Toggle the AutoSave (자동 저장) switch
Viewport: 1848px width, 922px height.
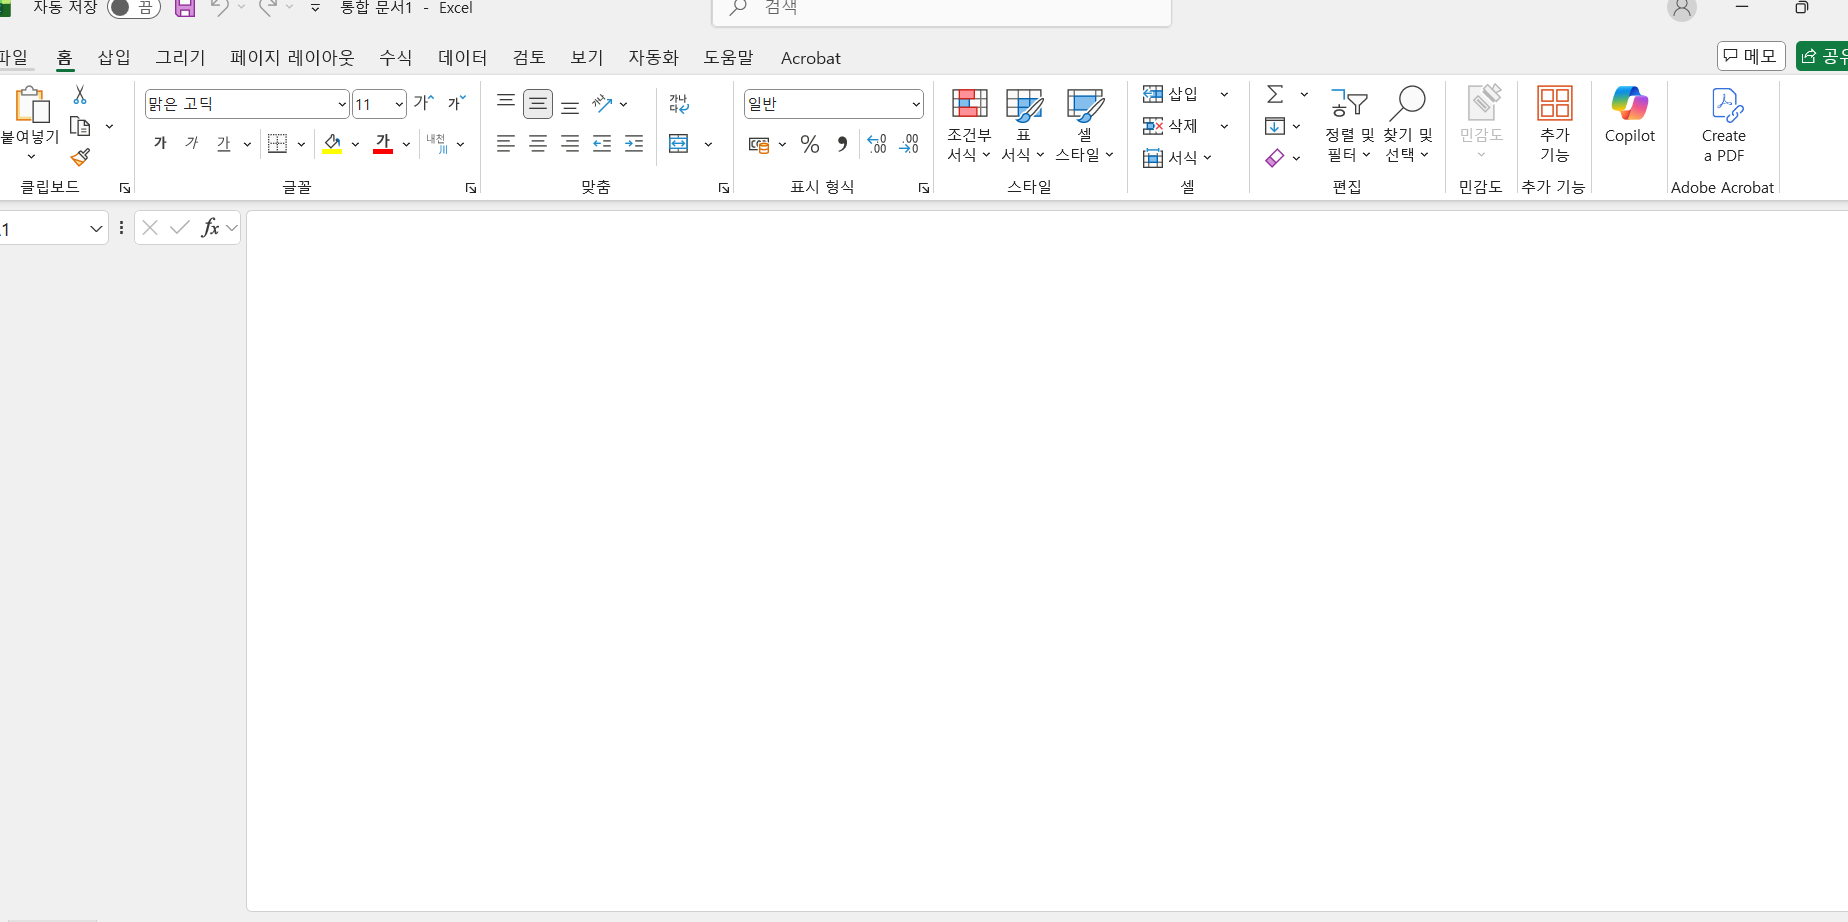[133, 8]
